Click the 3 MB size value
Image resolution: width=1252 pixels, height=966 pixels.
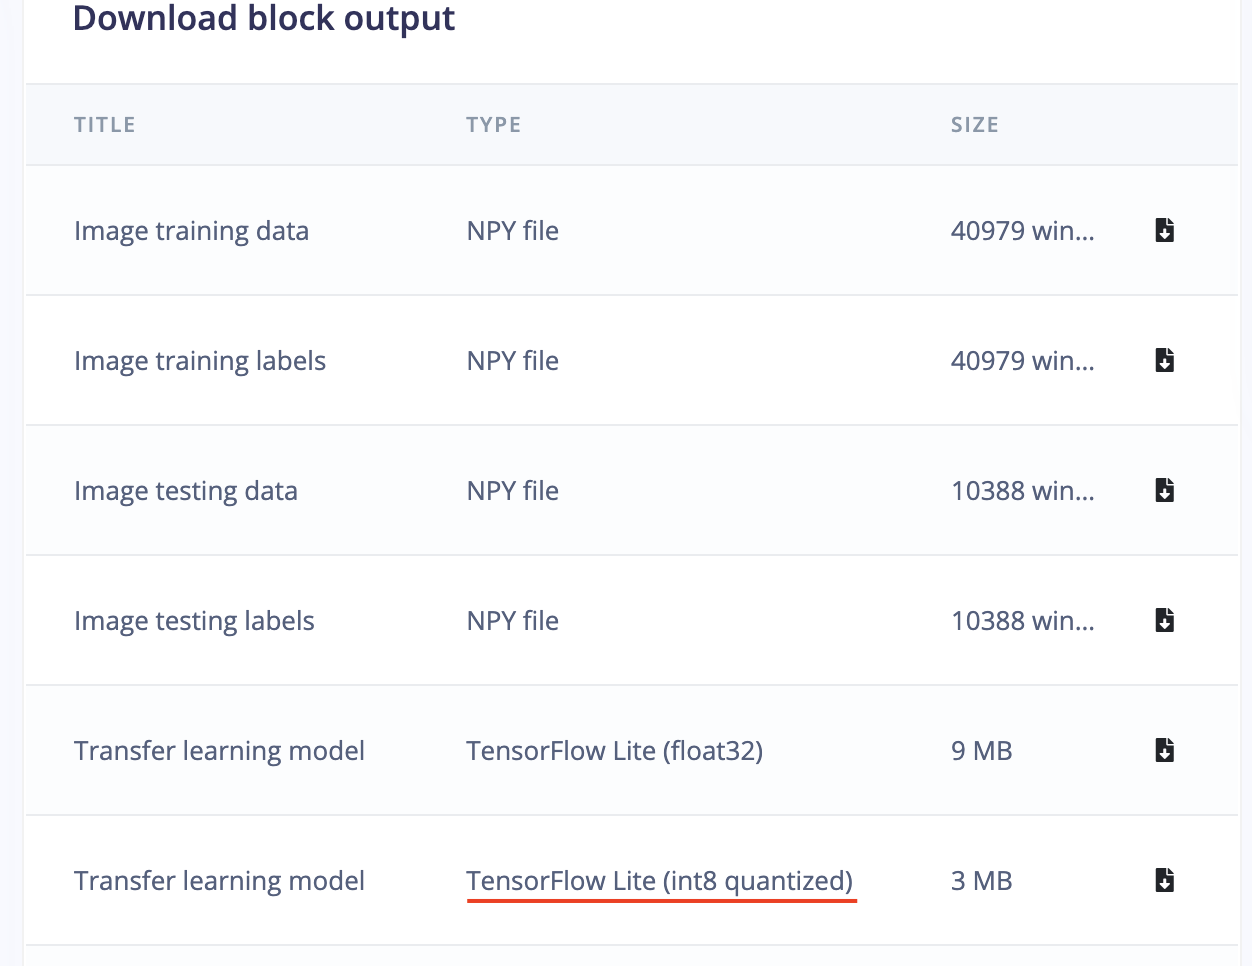(x=982, y=881)
